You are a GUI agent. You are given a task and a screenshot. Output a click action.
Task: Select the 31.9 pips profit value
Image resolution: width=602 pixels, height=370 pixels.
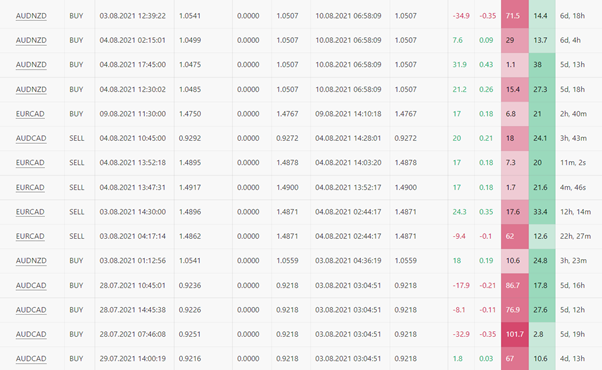coord(460,65)
